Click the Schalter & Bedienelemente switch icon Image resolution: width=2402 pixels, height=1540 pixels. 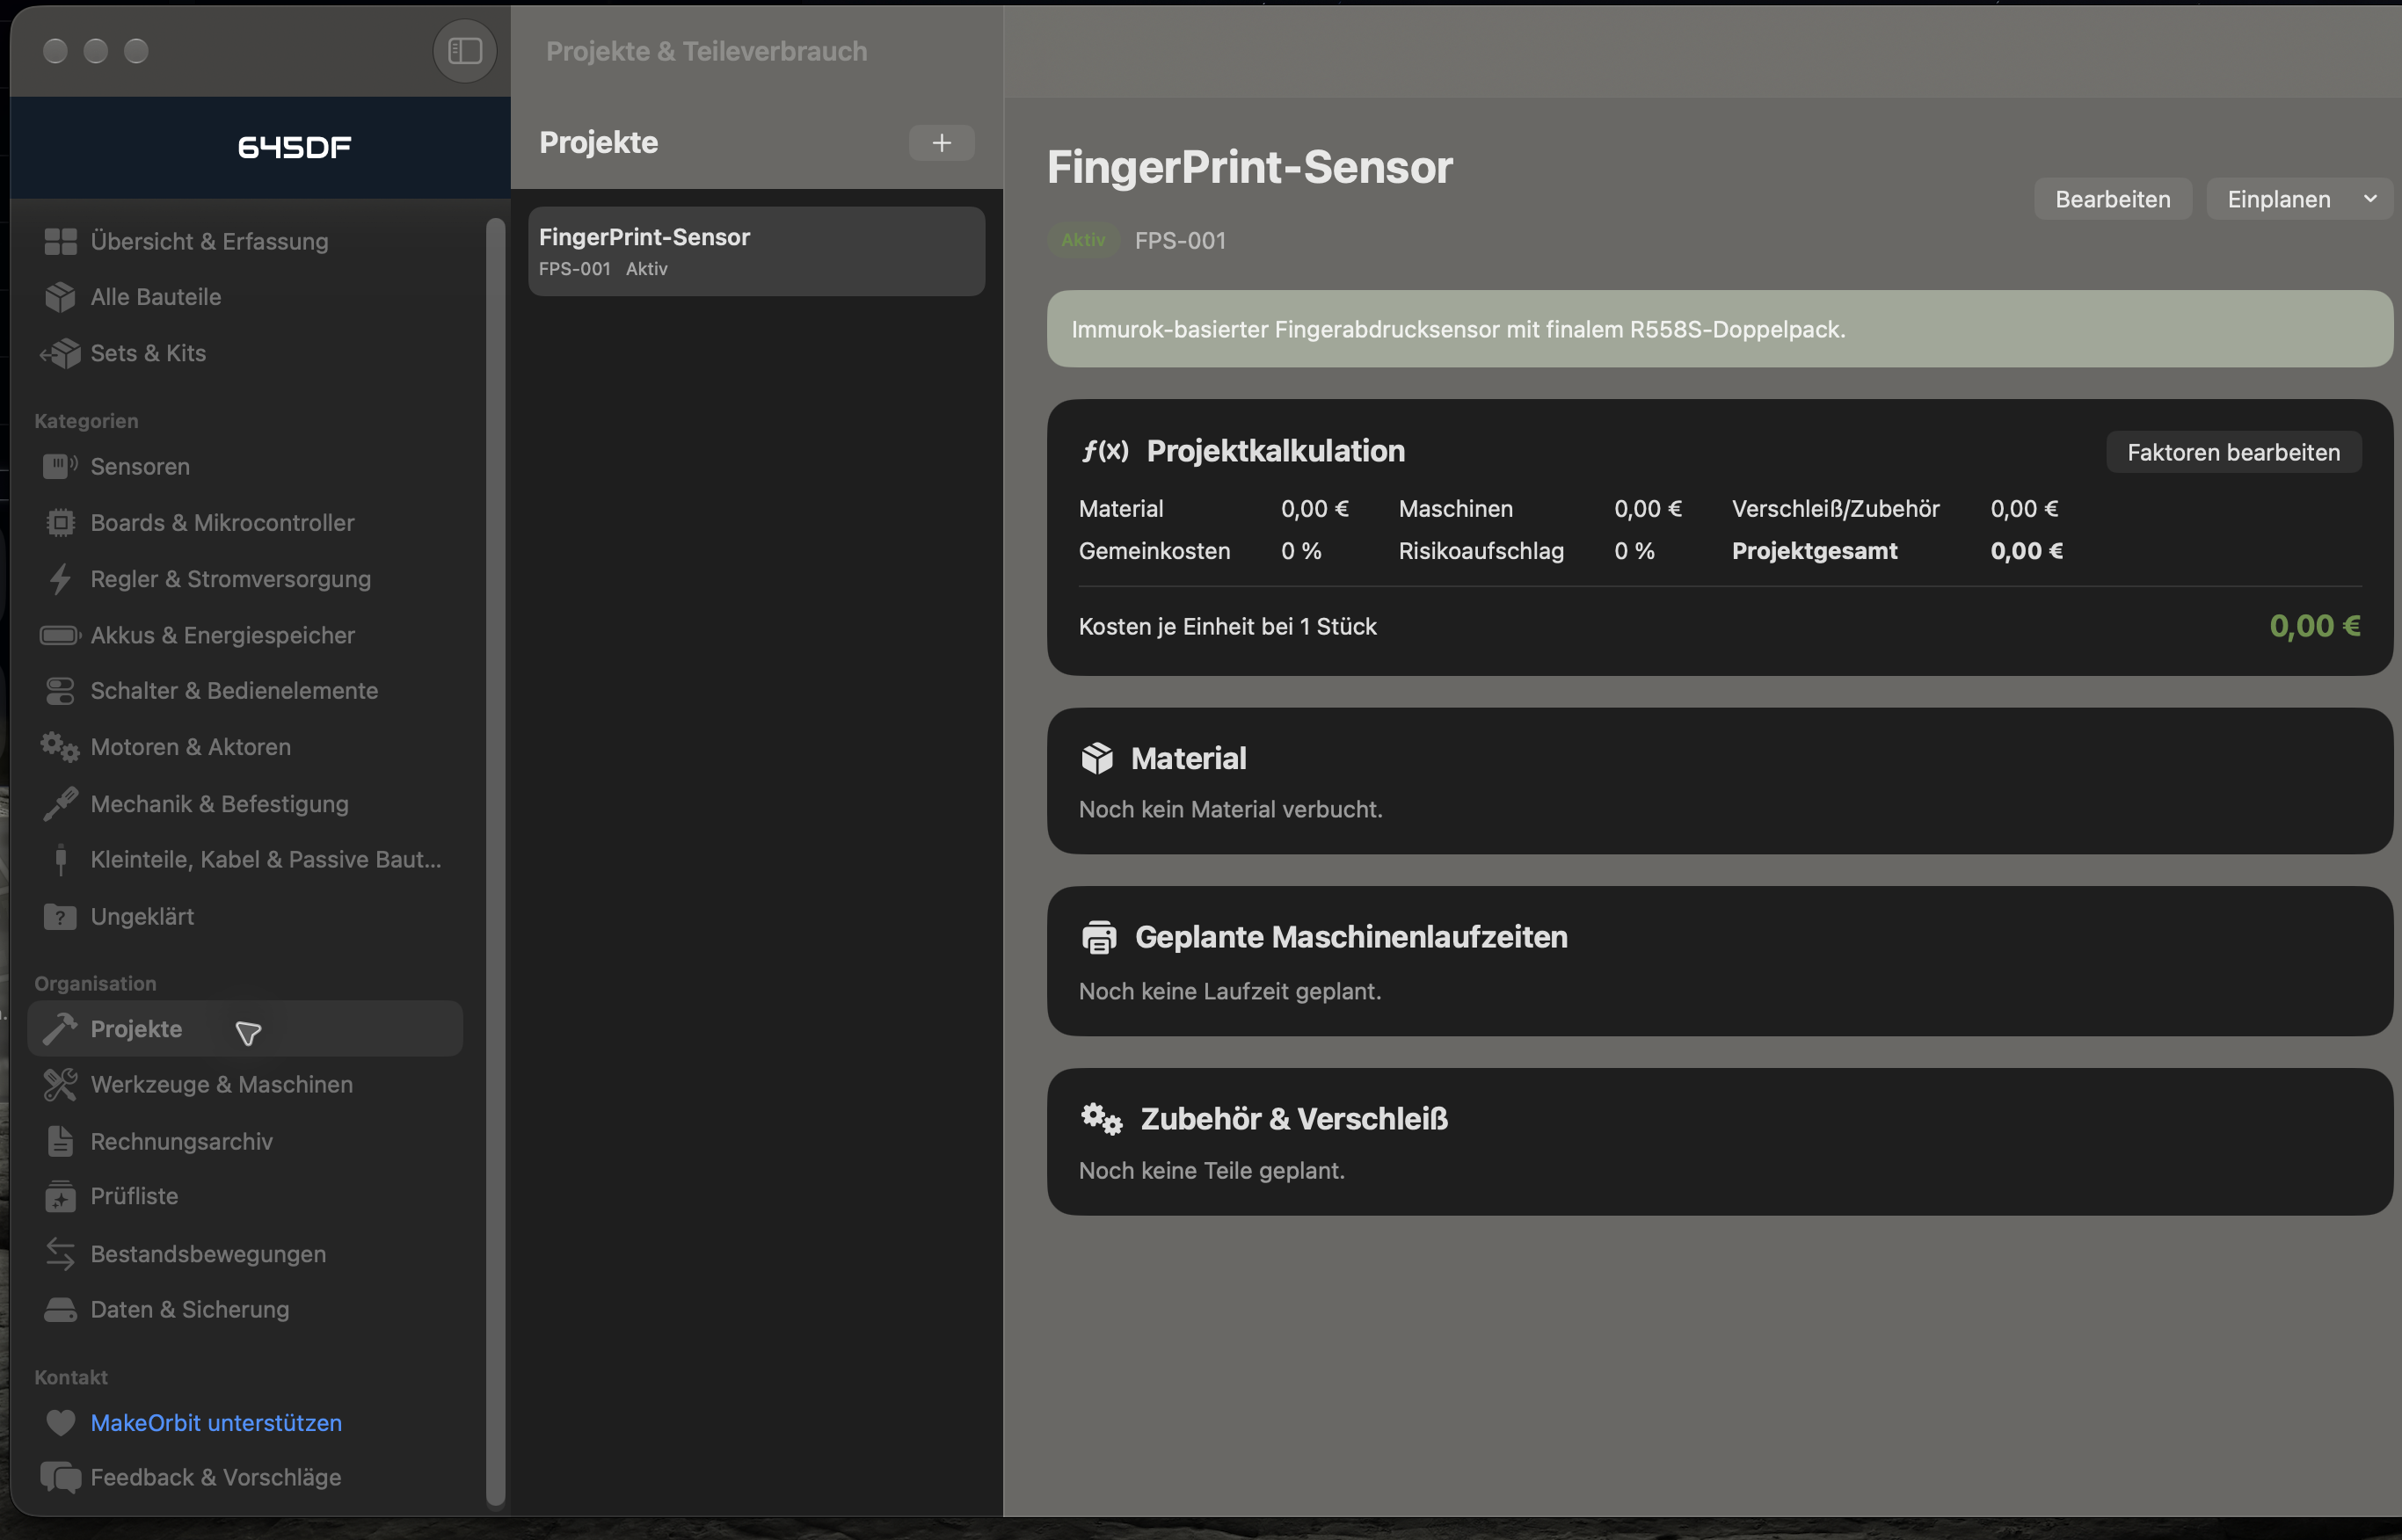point(60,691)
